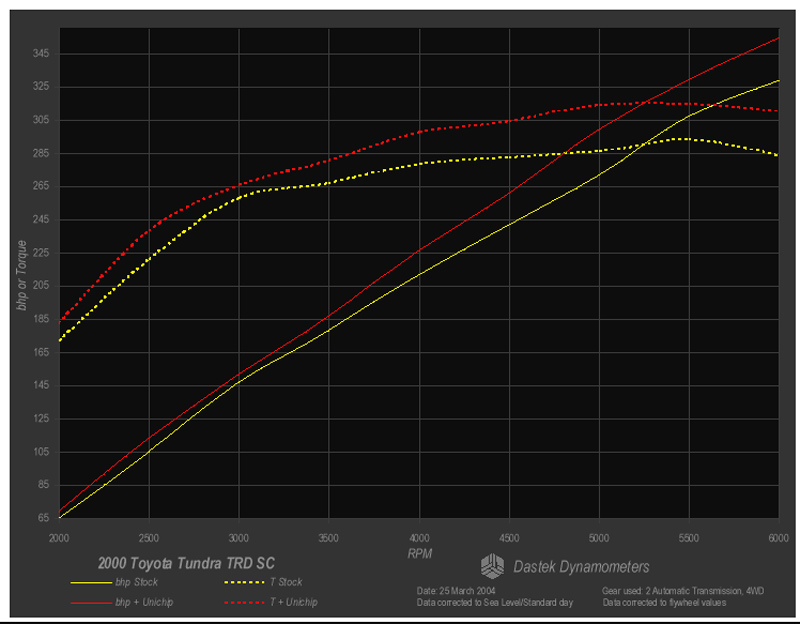The image size is (800, 624).
Task: Click the 305 y-axis label
Action: [41, 120]
